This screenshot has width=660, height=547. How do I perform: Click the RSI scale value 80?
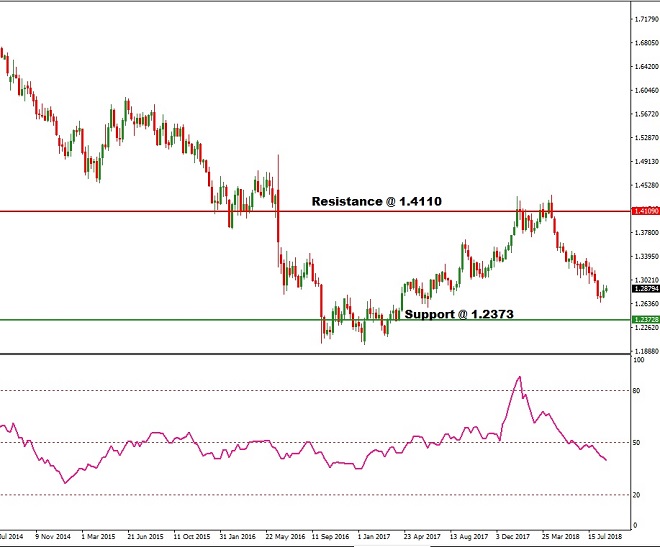[x=636, y=391]
